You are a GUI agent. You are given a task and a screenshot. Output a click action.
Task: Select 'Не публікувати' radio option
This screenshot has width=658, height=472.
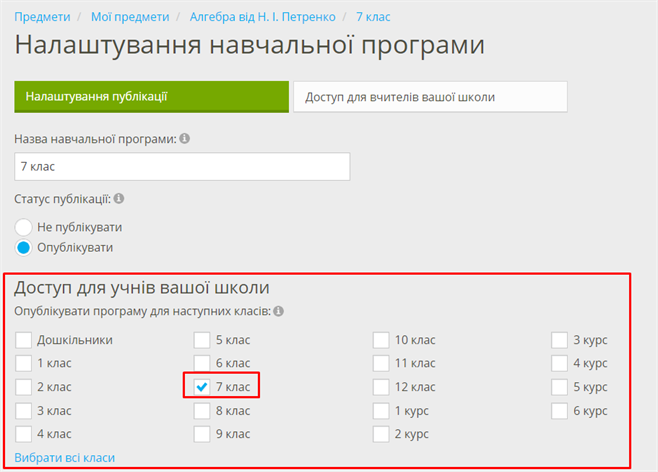[x=24, y=227]
